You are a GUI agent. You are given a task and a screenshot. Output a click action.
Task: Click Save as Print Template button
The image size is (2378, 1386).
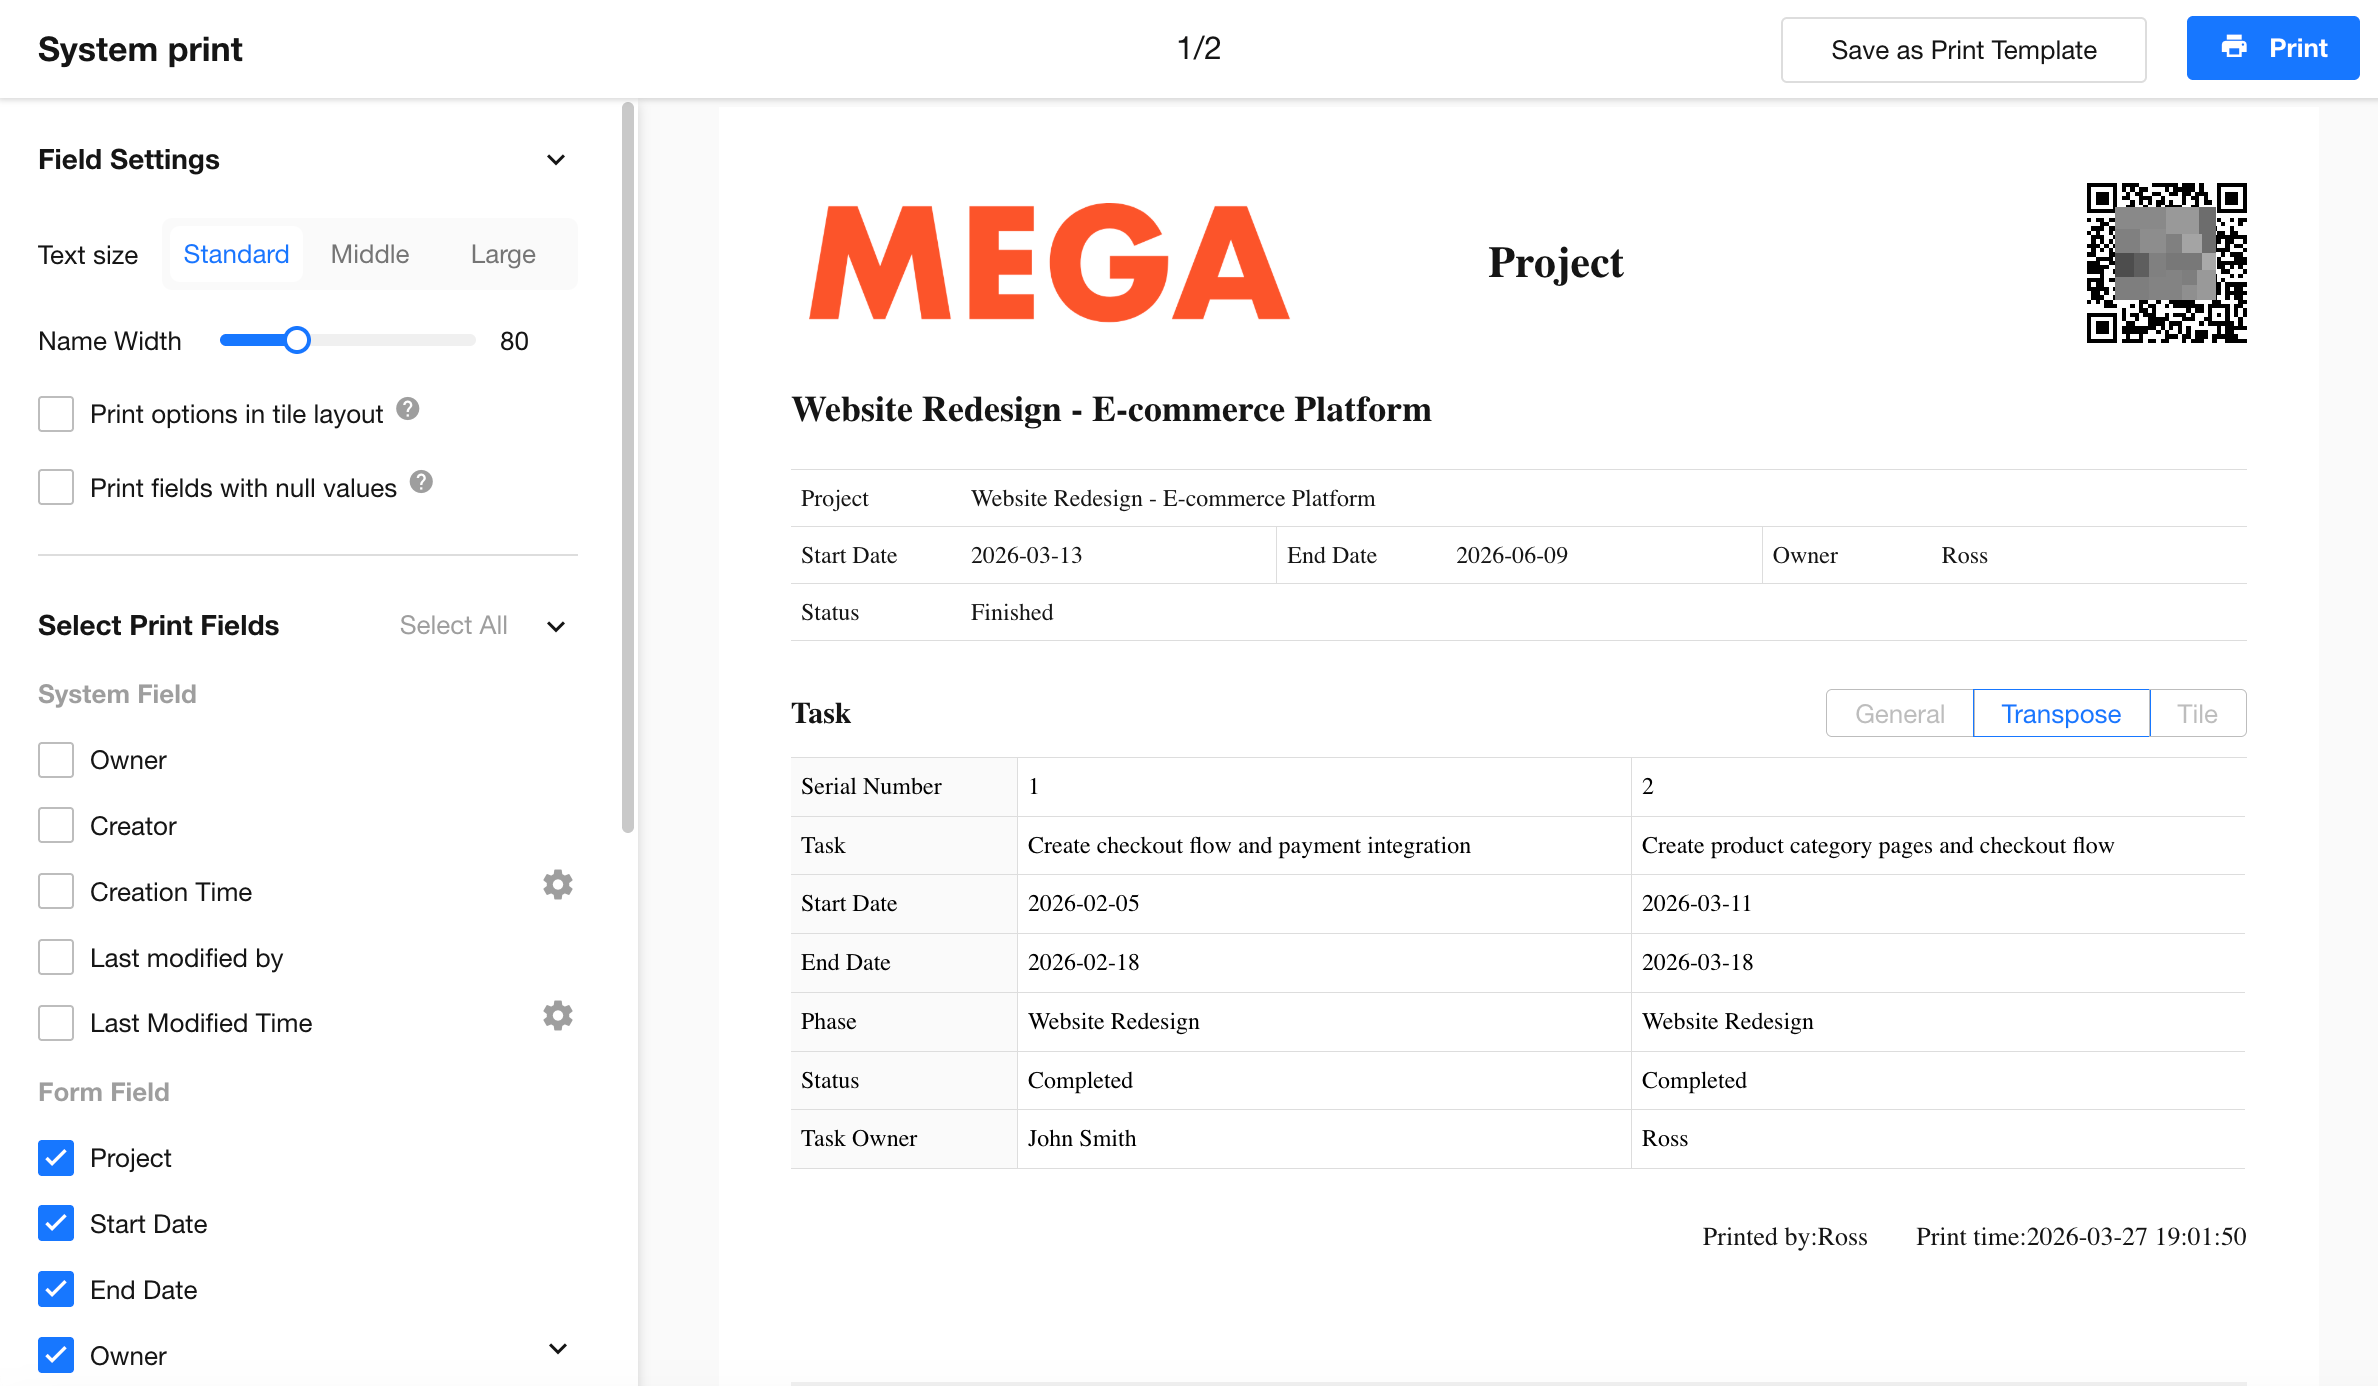1963,50
